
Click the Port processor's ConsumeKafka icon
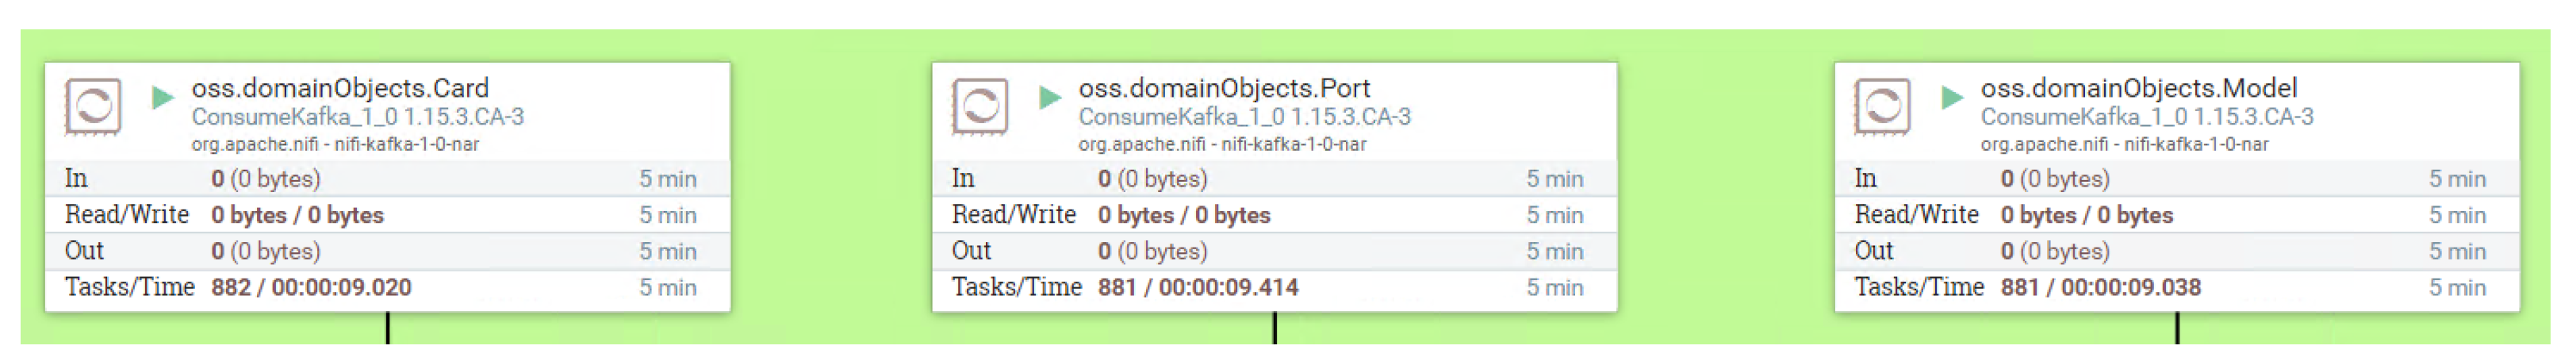point(980,105)
